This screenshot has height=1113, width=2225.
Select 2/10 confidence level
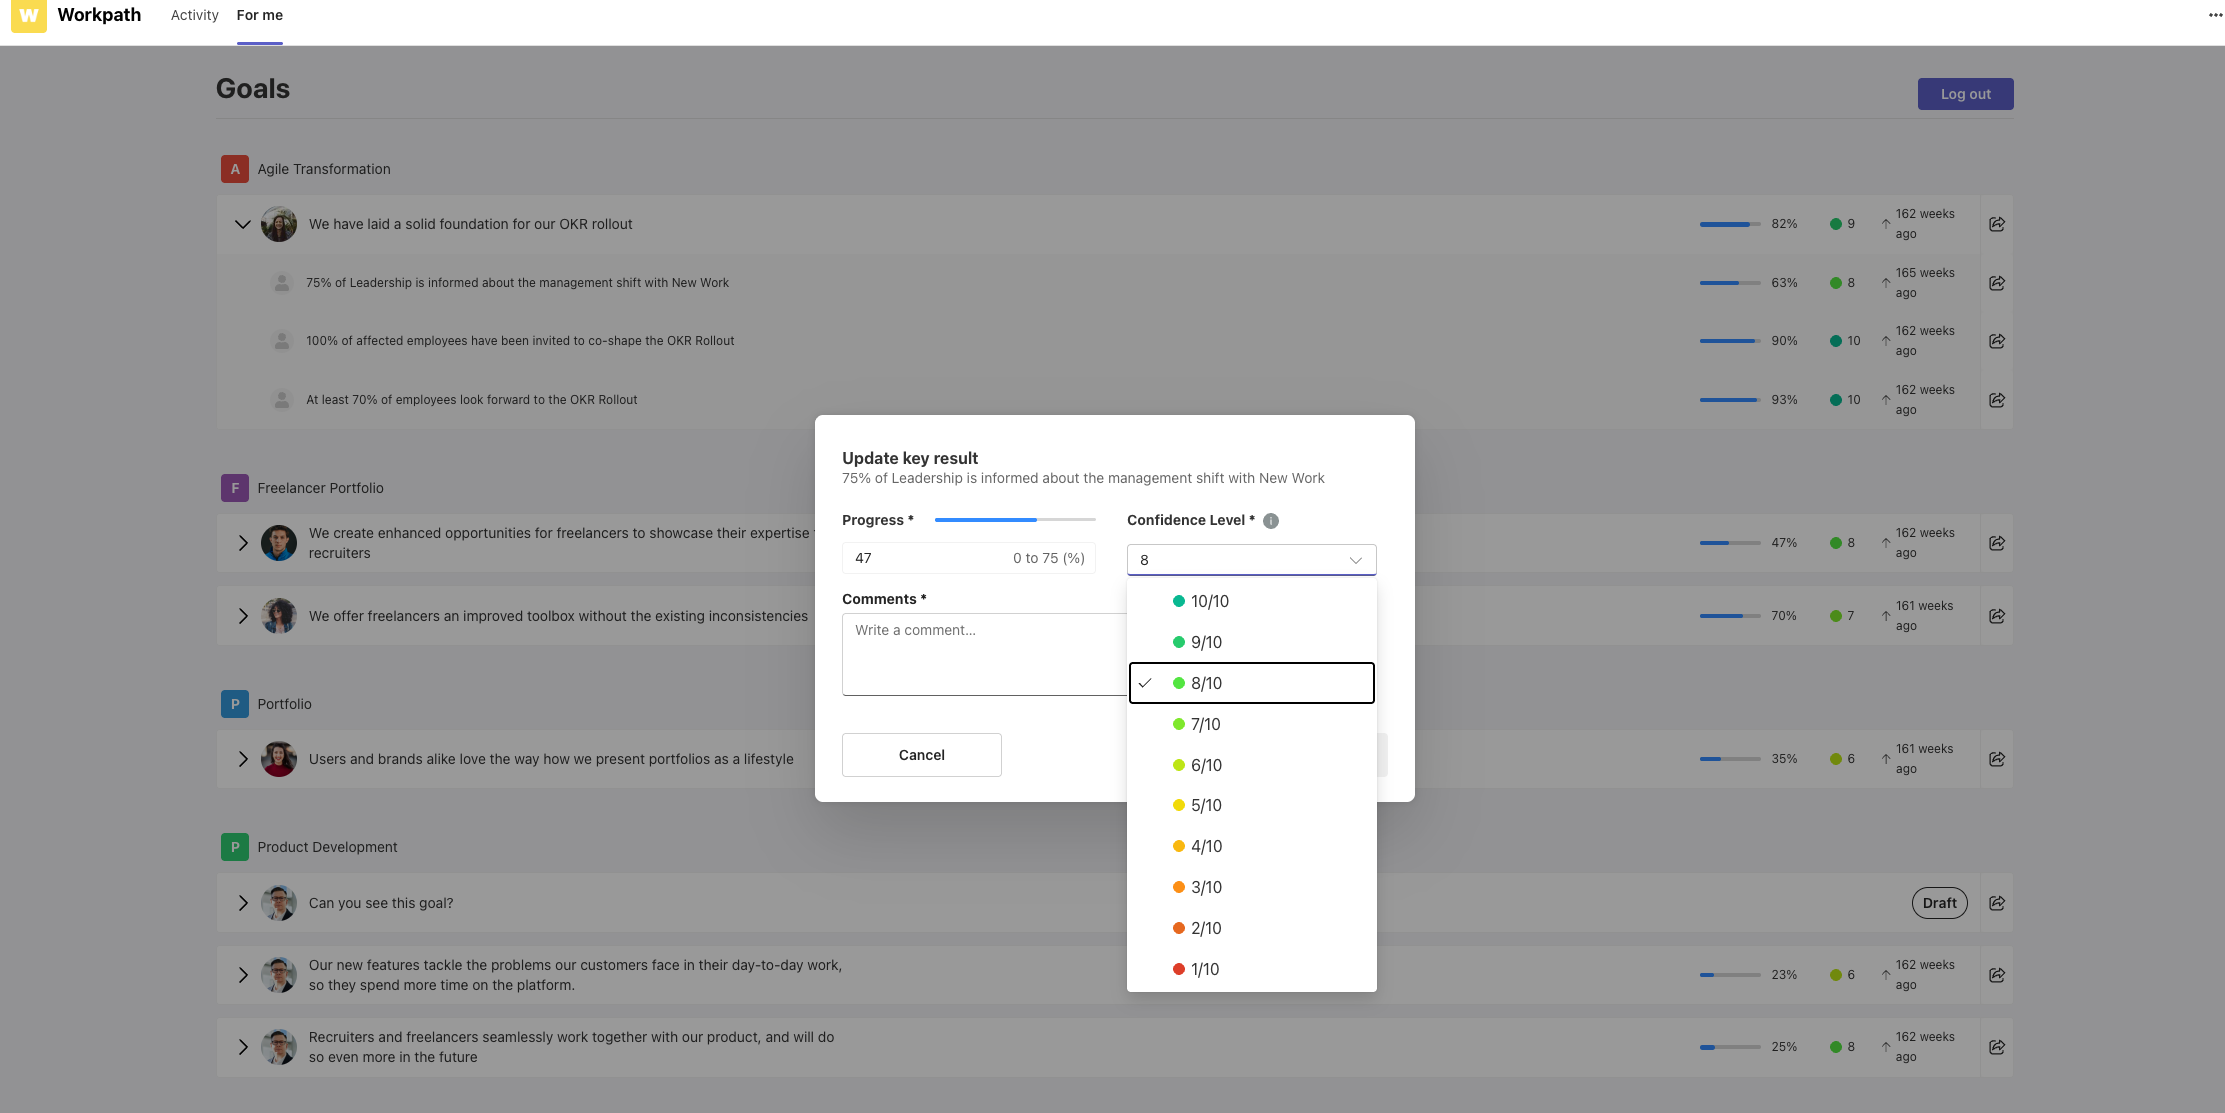1251,928
